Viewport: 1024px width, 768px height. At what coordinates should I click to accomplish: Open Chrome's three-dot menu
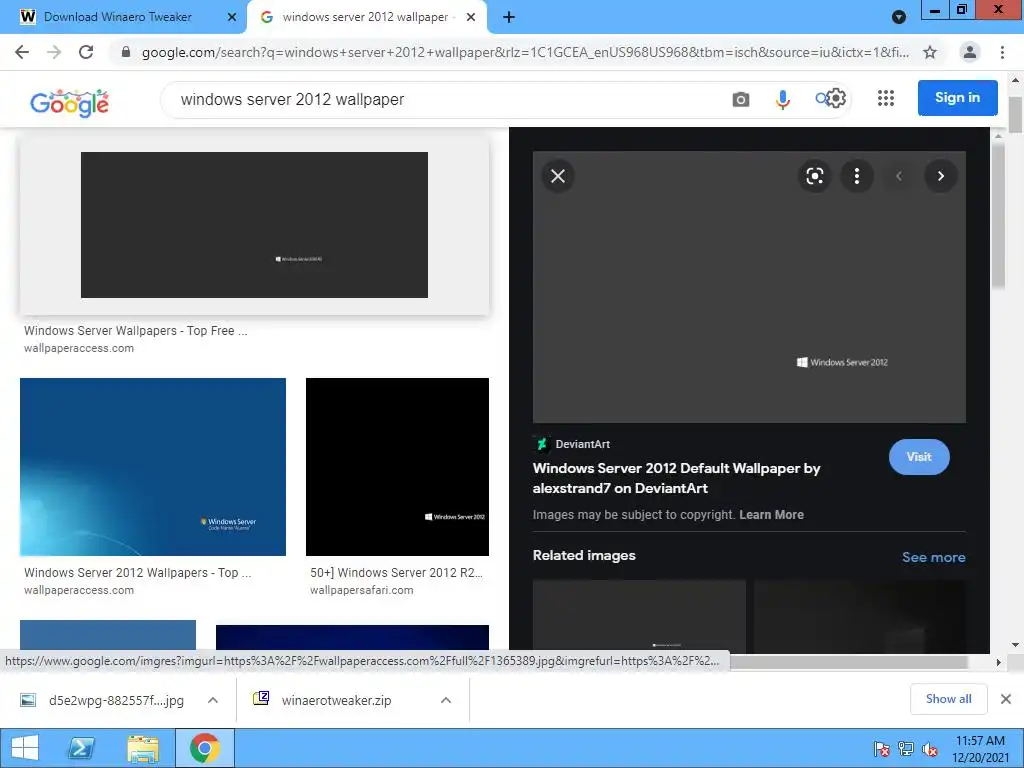tap(1002, 52)
